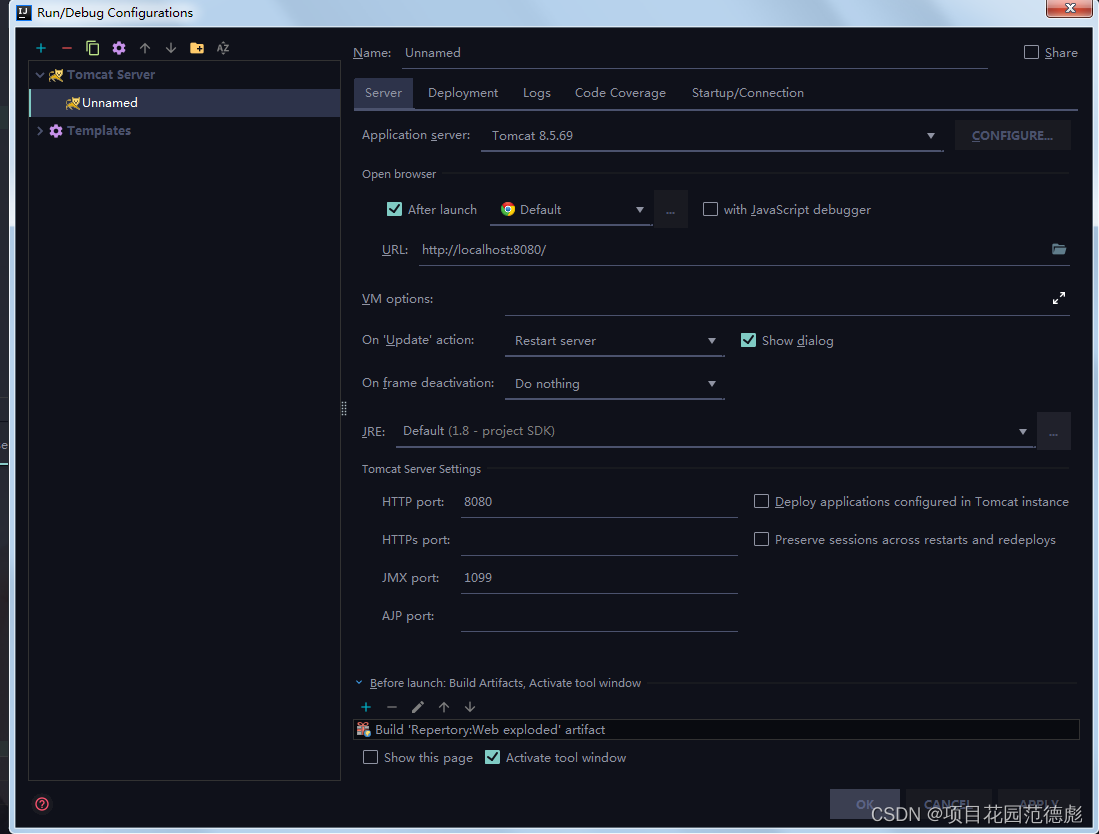
Task: Open edit templates settings icon
Action: [119, 48]
